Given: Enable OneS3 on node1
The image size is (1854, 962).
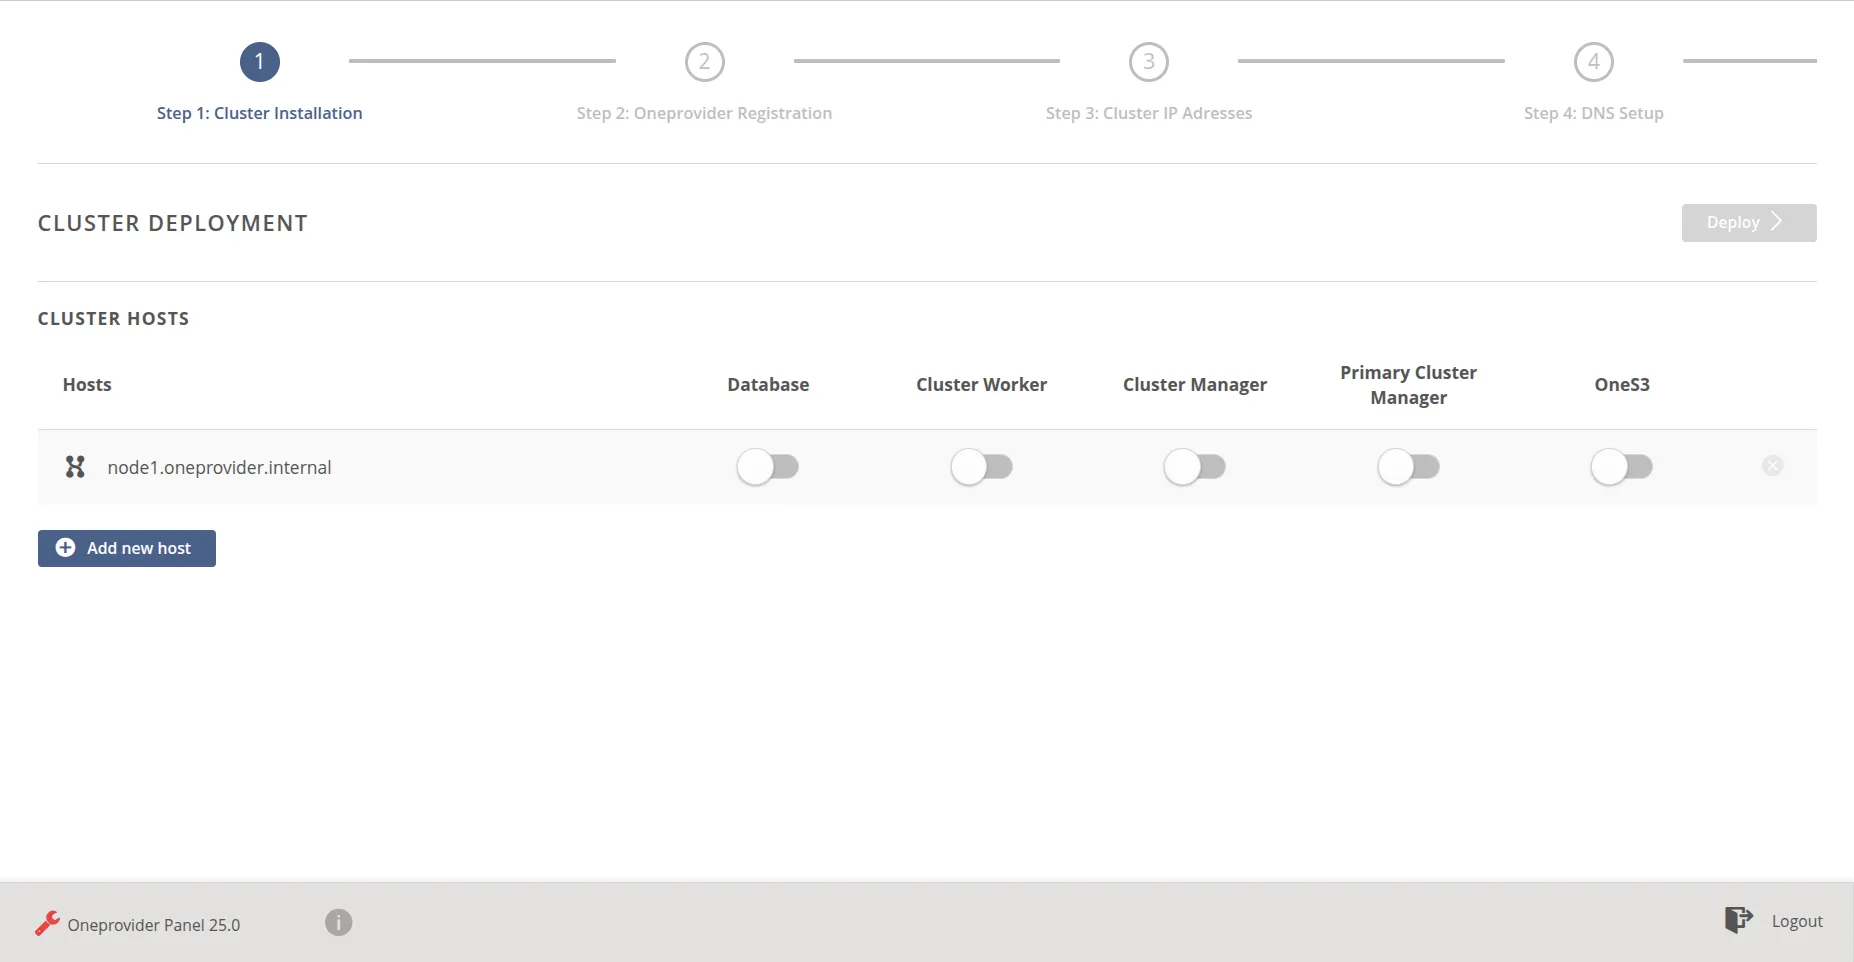Looking at the screenshot, I should [x=1623, y=466].
